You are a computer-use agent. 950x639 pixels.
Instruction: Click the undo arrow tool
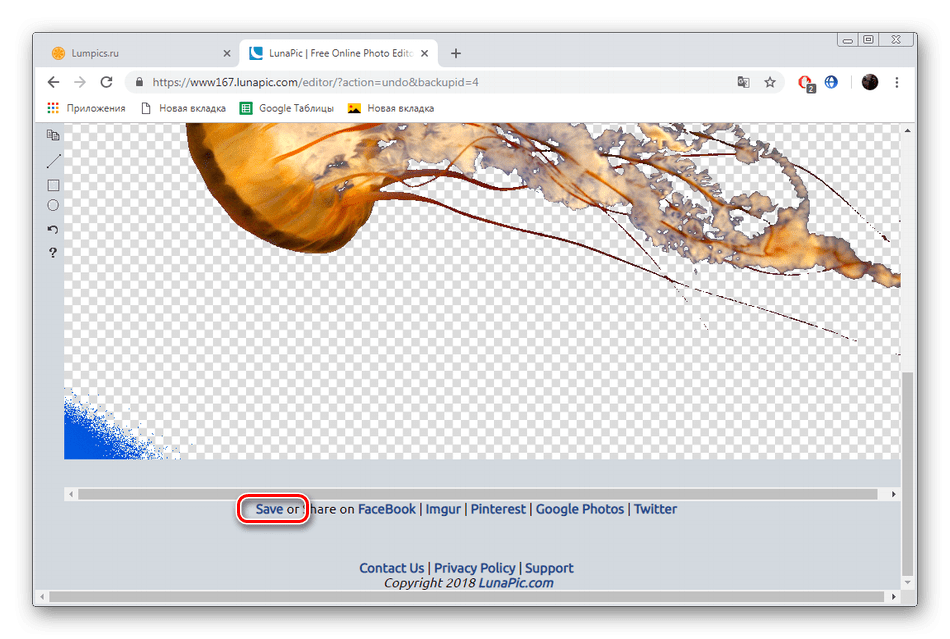pyautogui.click(x=53, y=230)
